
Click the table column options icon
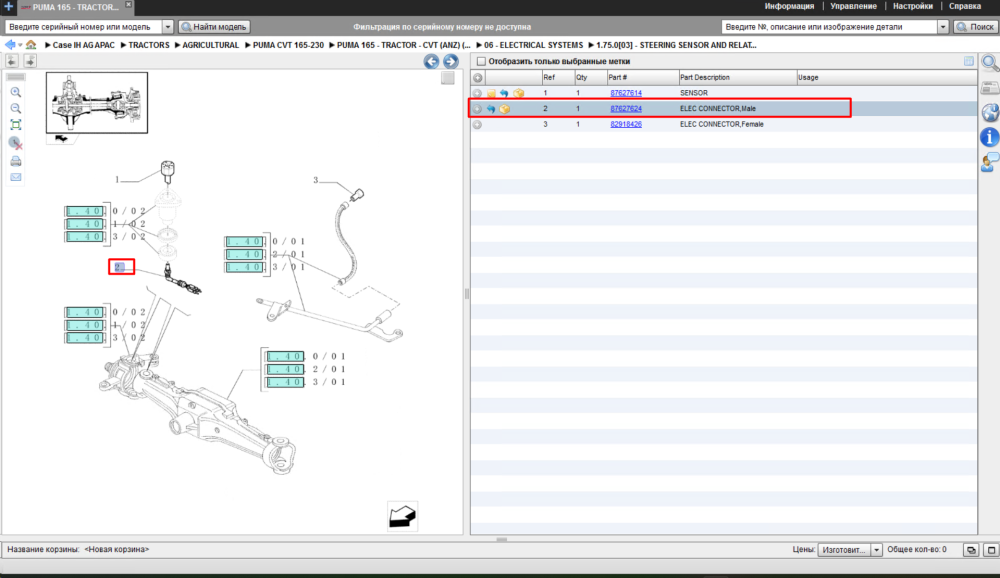tap(969, 61)
